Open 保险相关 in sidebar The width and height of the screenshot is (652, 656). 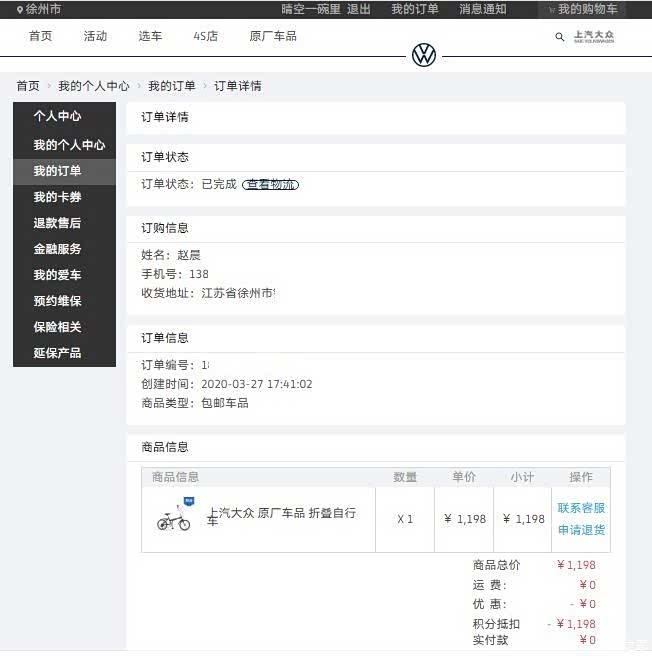pos(64,327)
